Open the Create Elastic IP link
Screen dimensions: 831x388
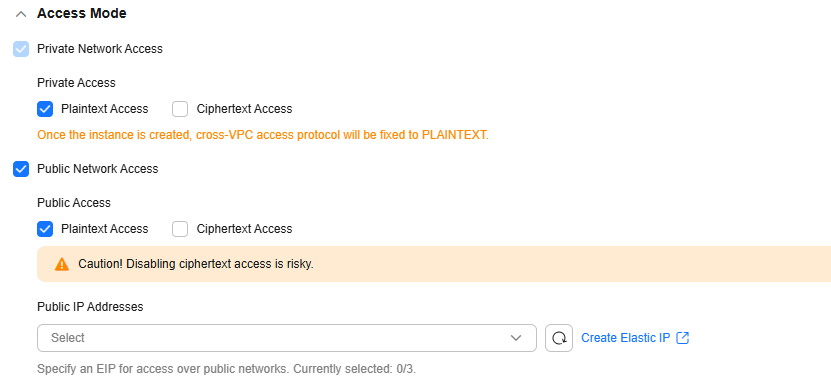pos(625,338)
